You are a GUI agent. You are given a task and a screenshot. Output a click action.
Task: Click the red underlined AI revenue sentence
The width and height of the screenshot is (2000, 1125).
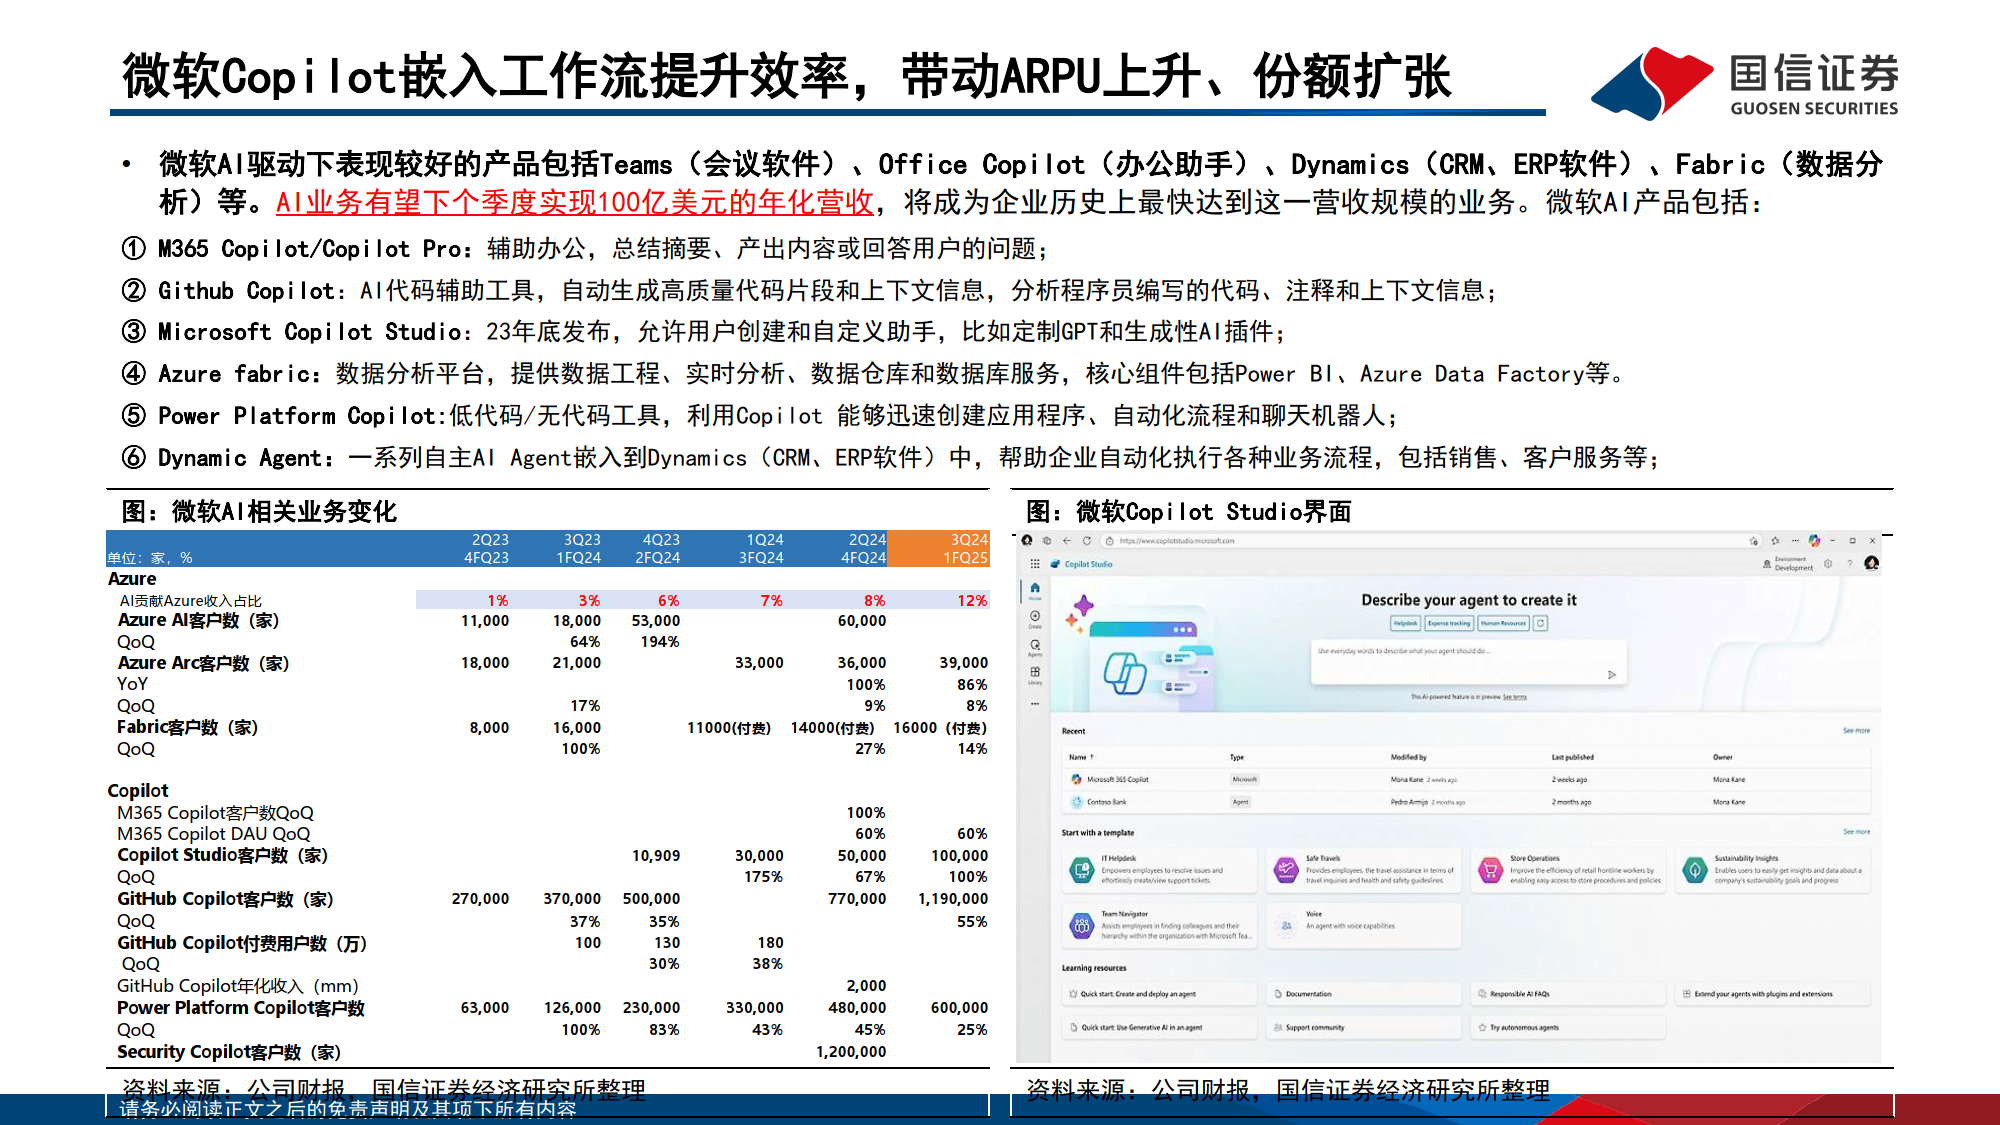pos(575,203)
